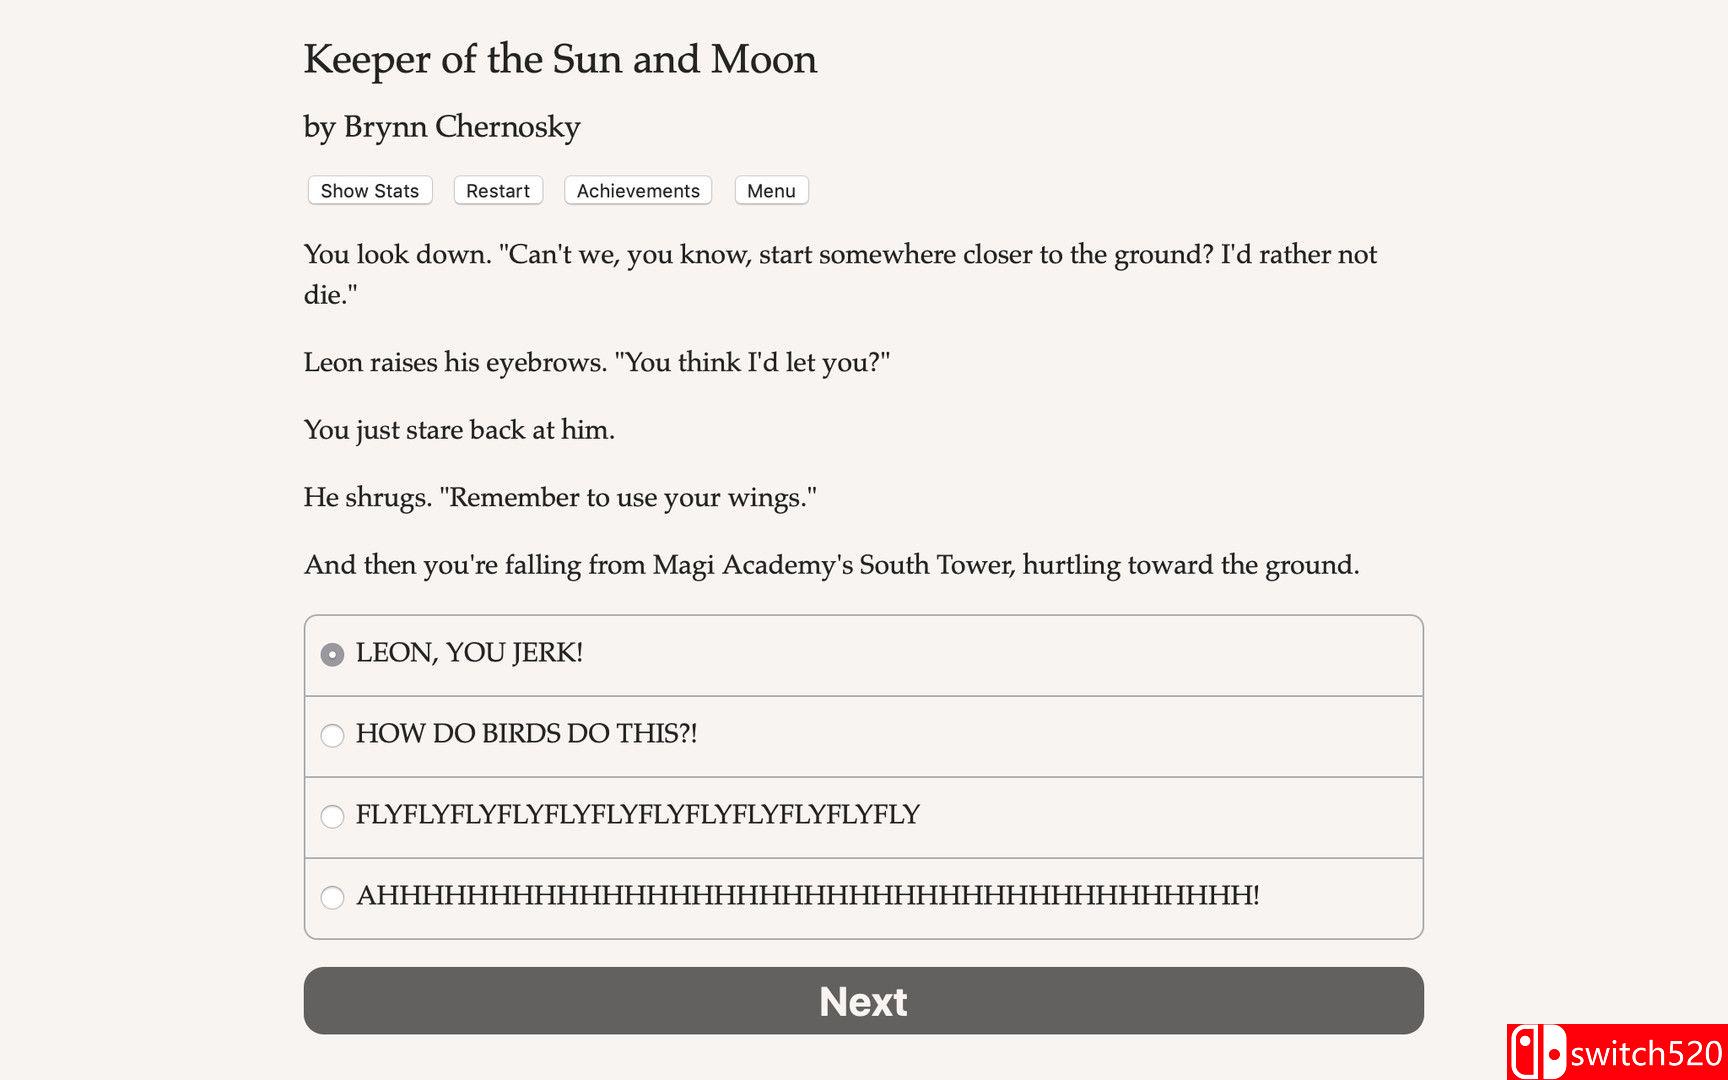Choose the "HOW DO BIRDS DO THIS?!" radio button
This screenshot has height=1080, width=1728.
tap(332, 735)
